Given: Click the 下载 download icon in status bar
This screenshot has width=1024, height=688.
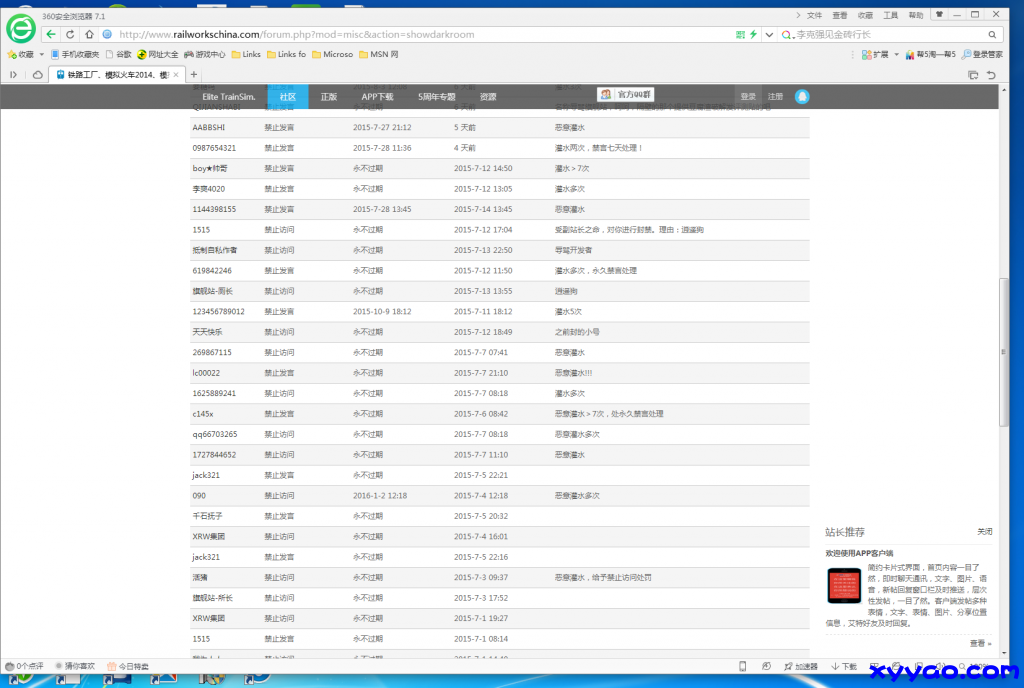Looking at the screenshot, I should (x=843, y=666).
